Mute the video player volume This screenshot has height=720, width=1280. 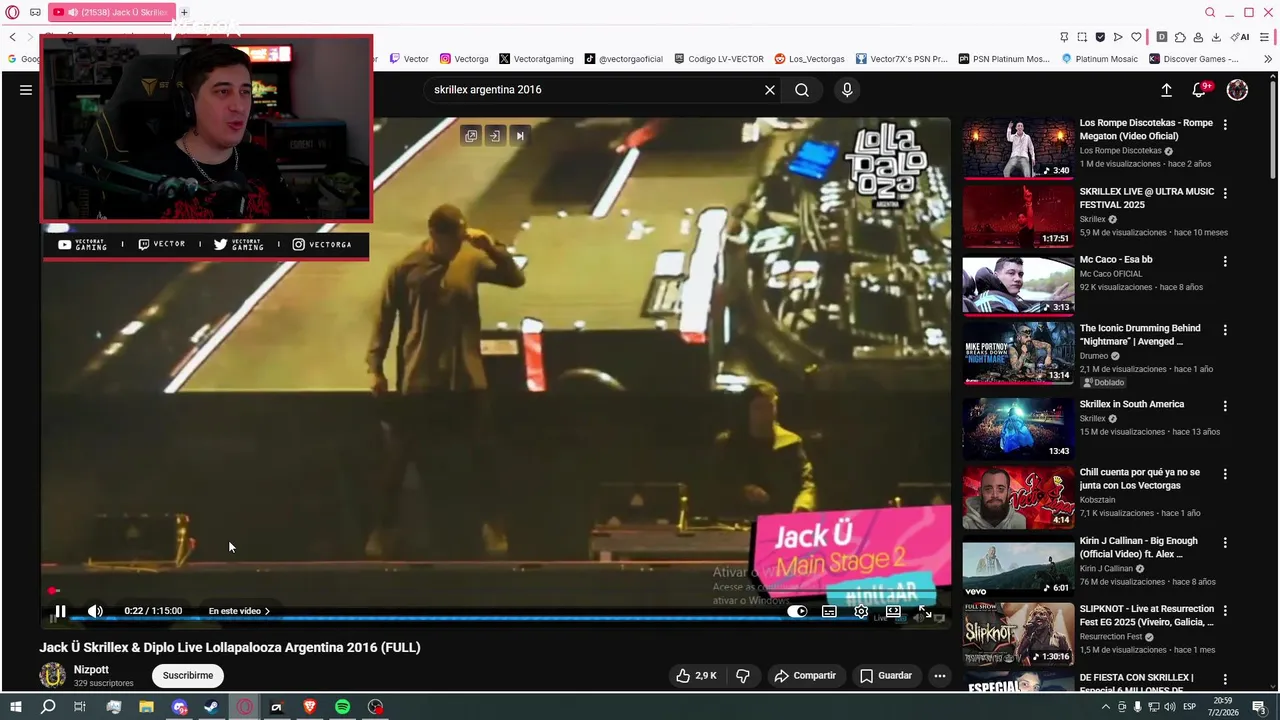[x=95, y=611]
